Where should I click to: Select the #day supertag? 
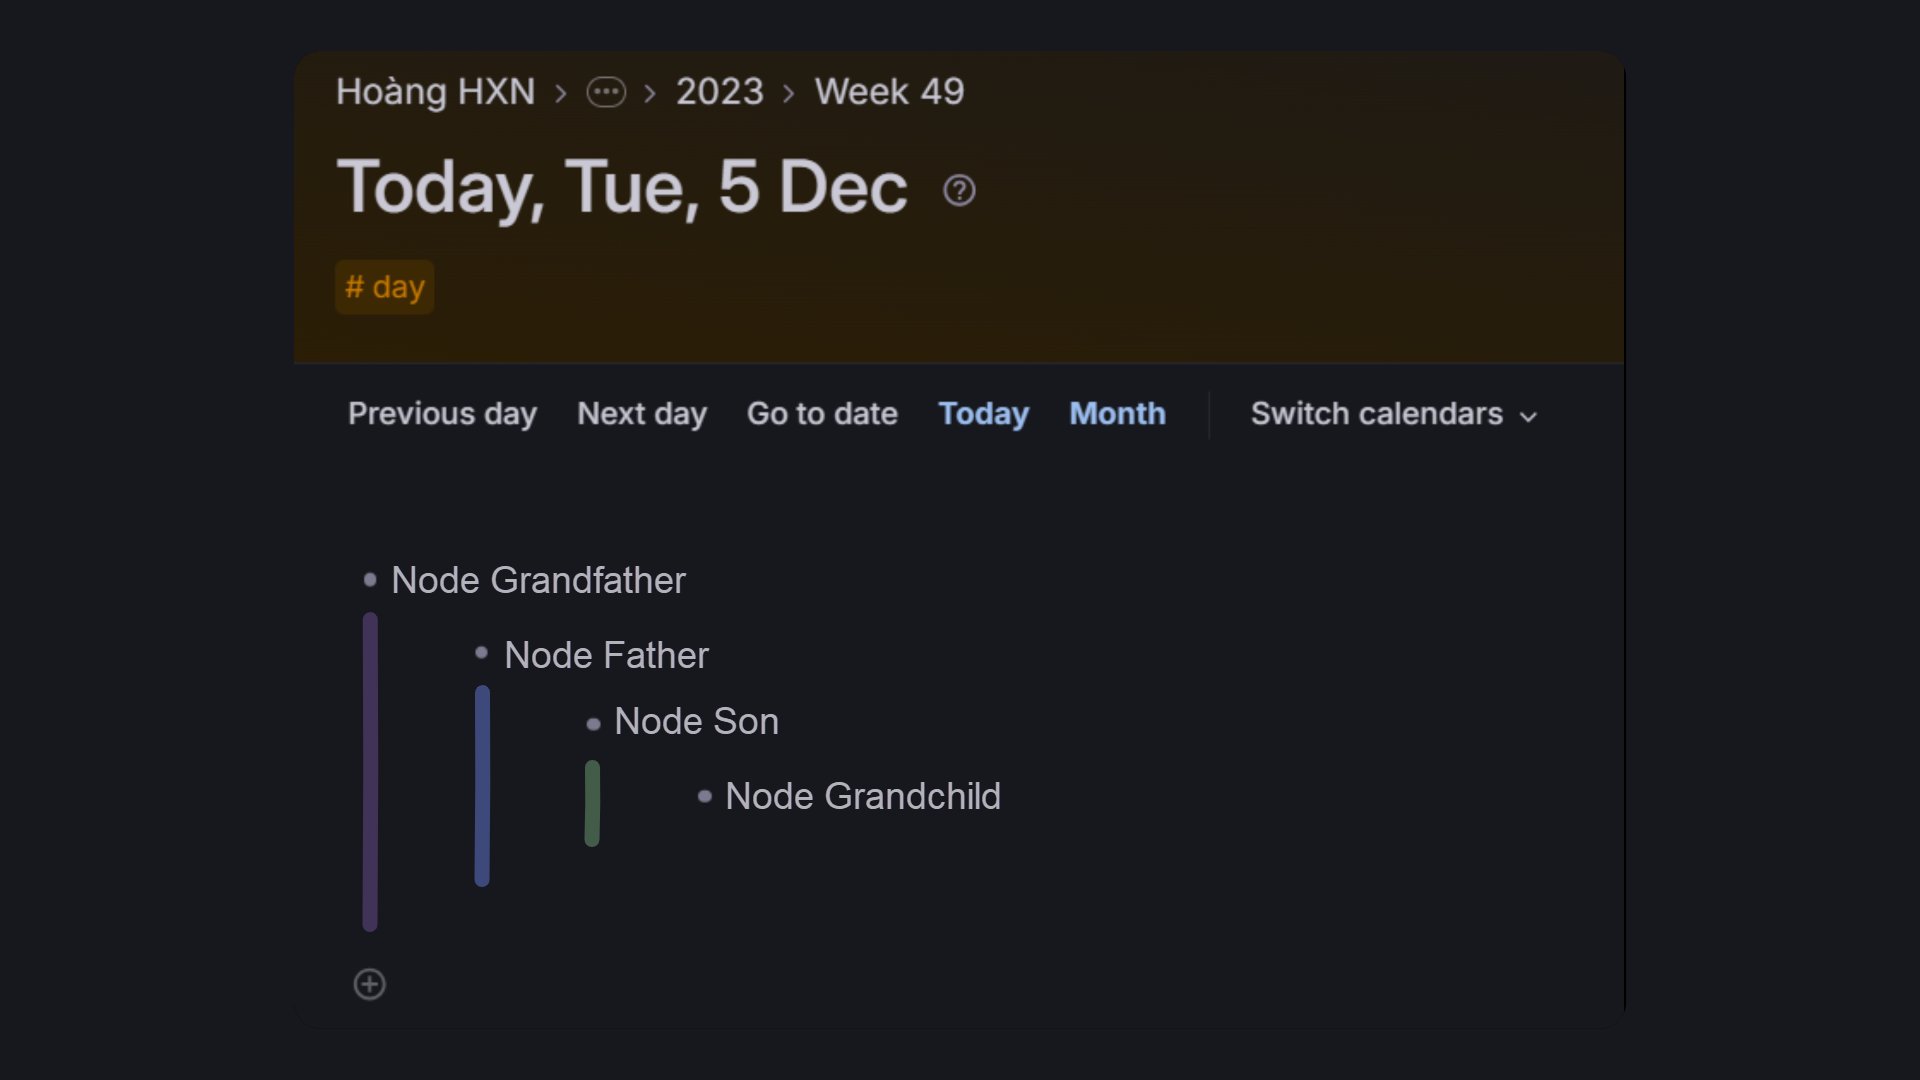pos(385,287)
